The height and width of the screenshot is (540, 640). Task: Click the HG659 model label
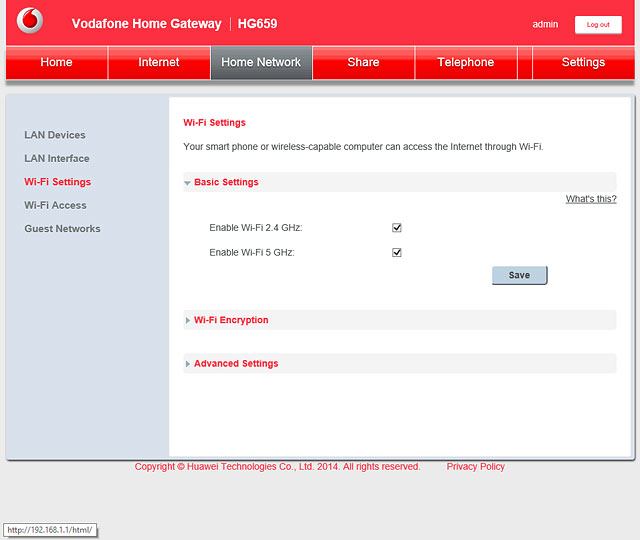[258, 24]
